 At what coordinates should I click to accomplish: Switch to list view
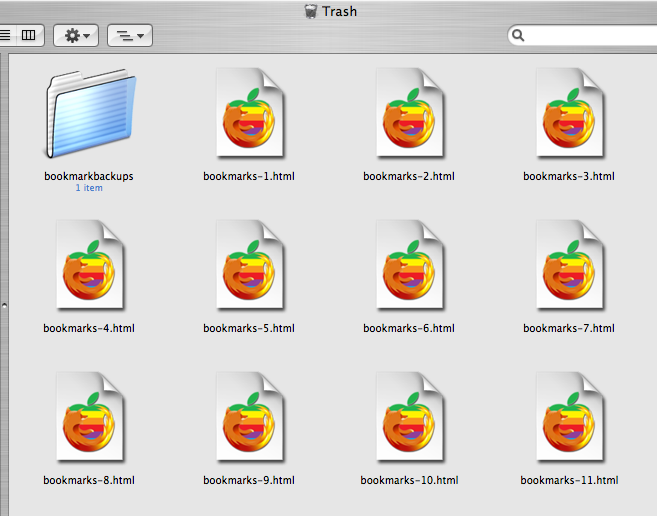pos(6,35)
